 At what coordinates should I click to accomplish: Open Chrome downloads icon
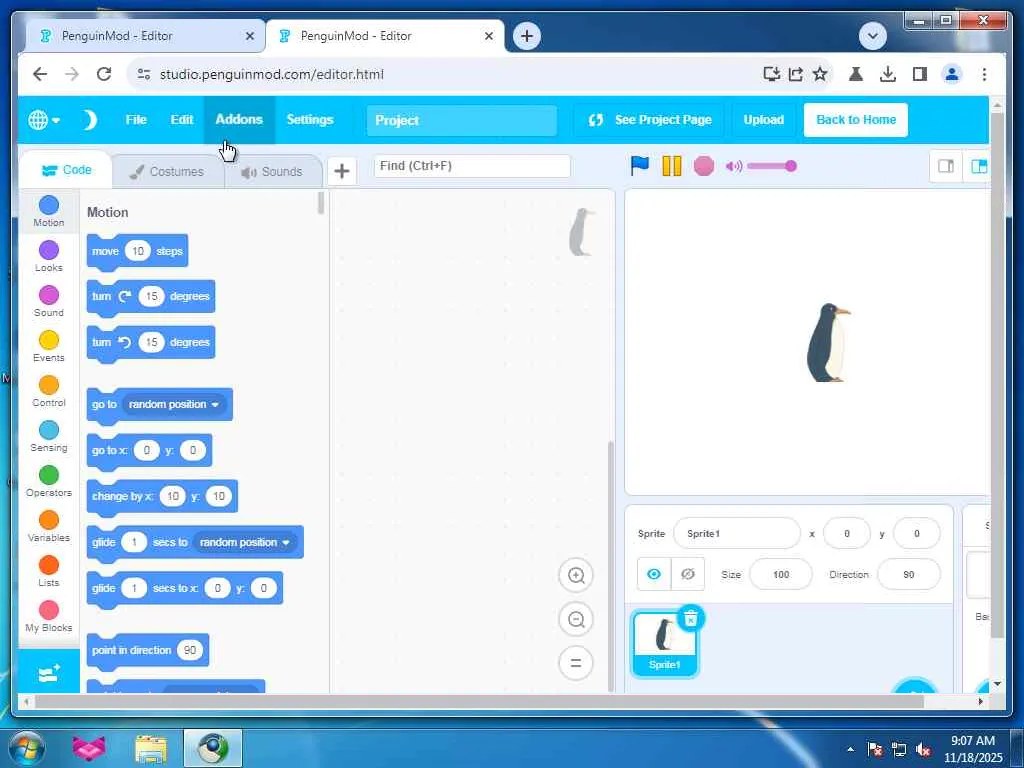[888, 74]
